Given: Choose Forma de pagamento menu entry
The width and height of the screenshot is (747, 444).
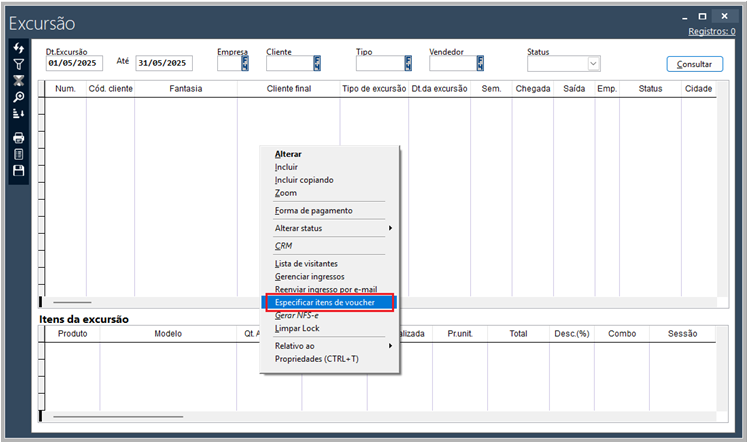Looking at the screenshot, I should [313, 211].
